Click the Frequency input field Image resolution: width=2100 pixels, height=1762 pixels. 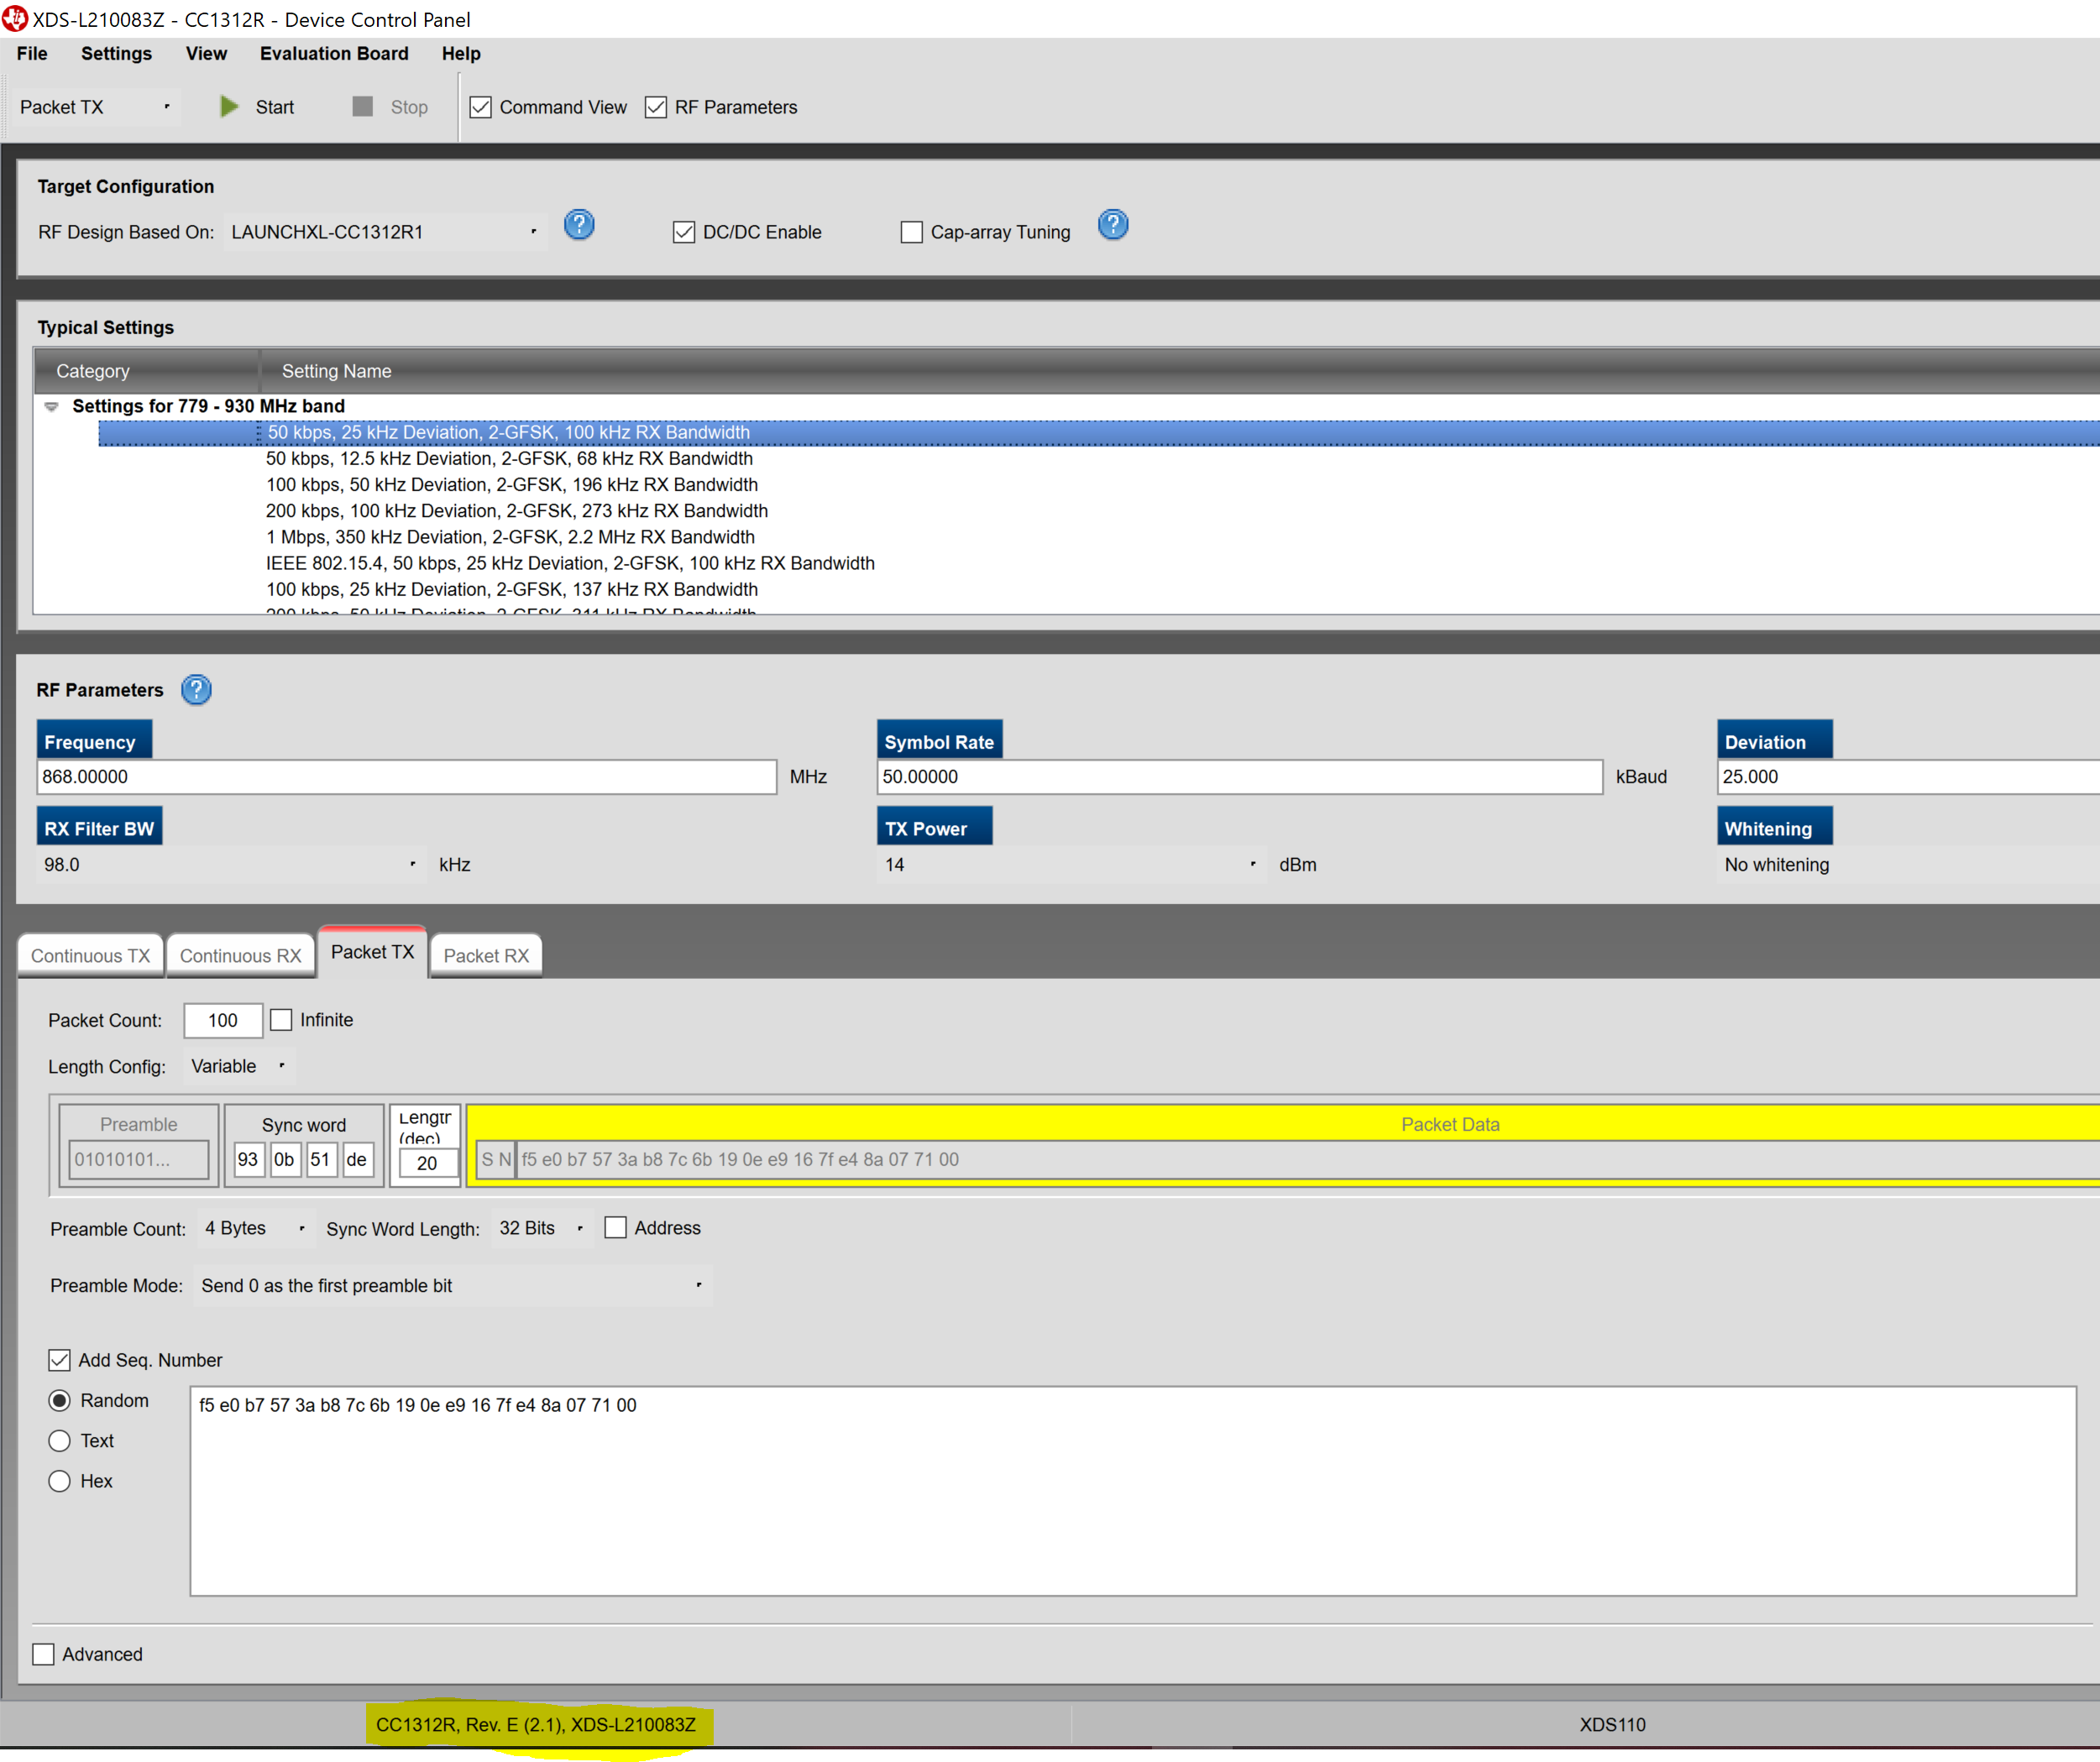pos(406,777)
